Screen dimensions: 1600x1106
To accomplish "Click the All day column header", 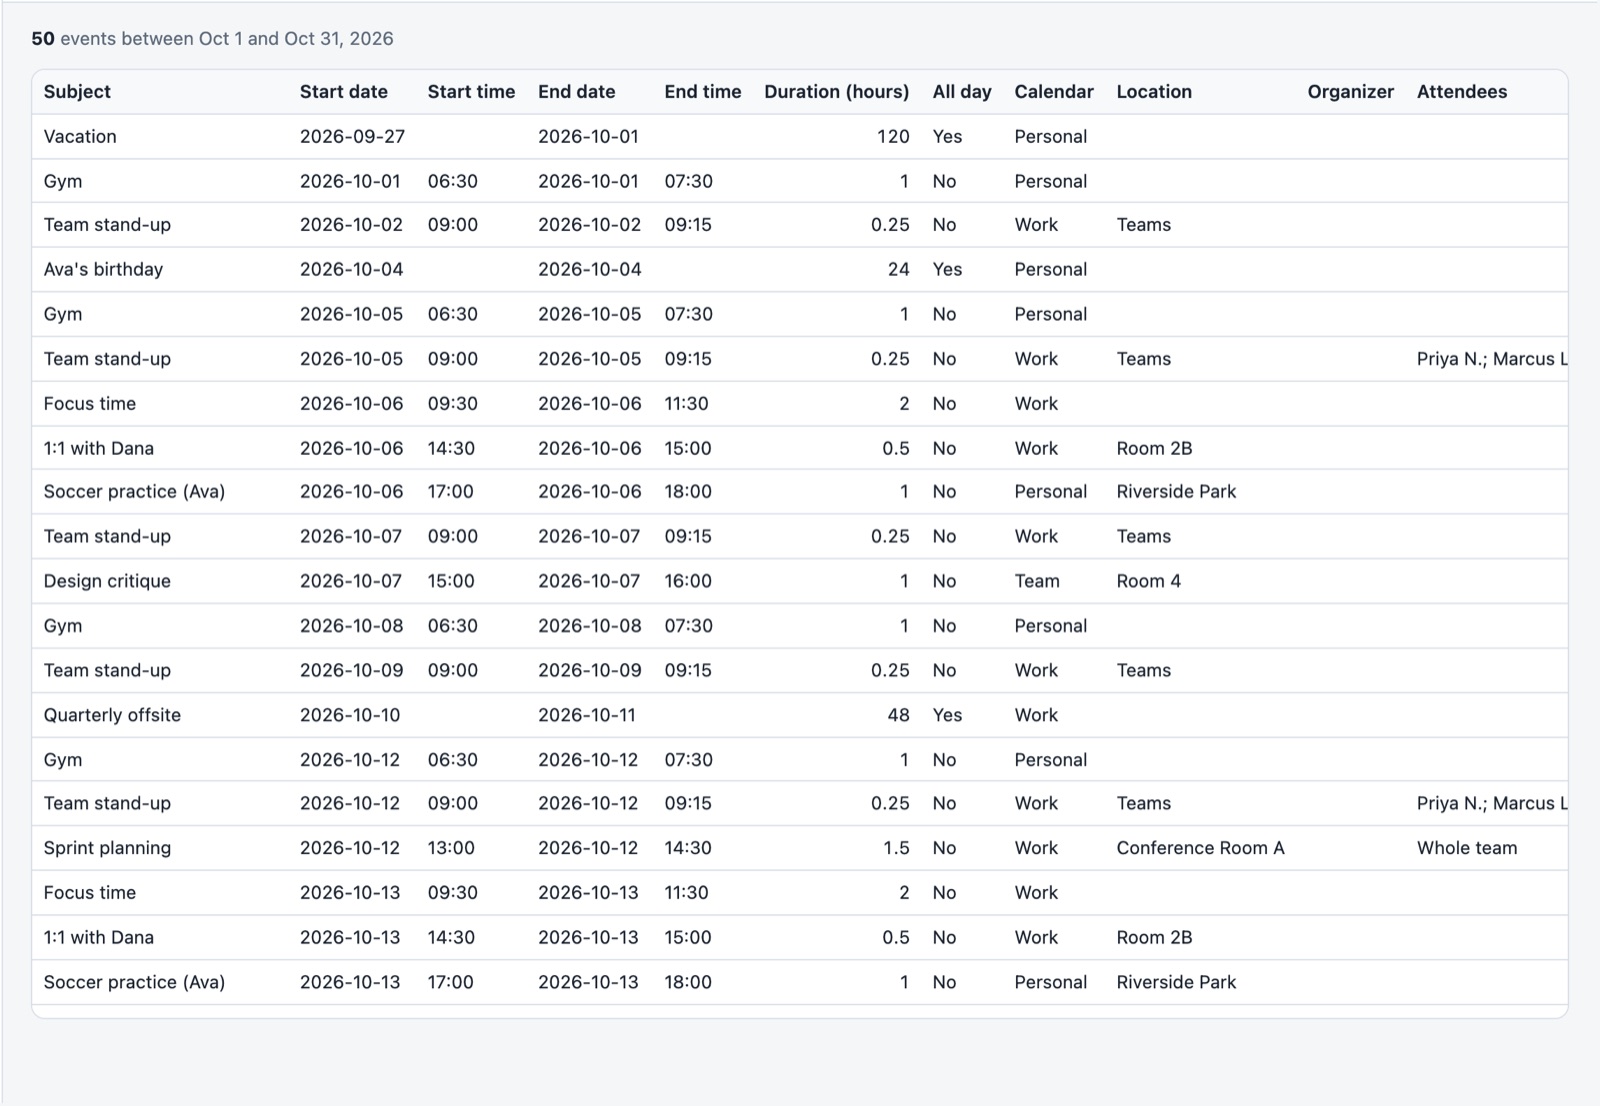I will pos(962,92).
